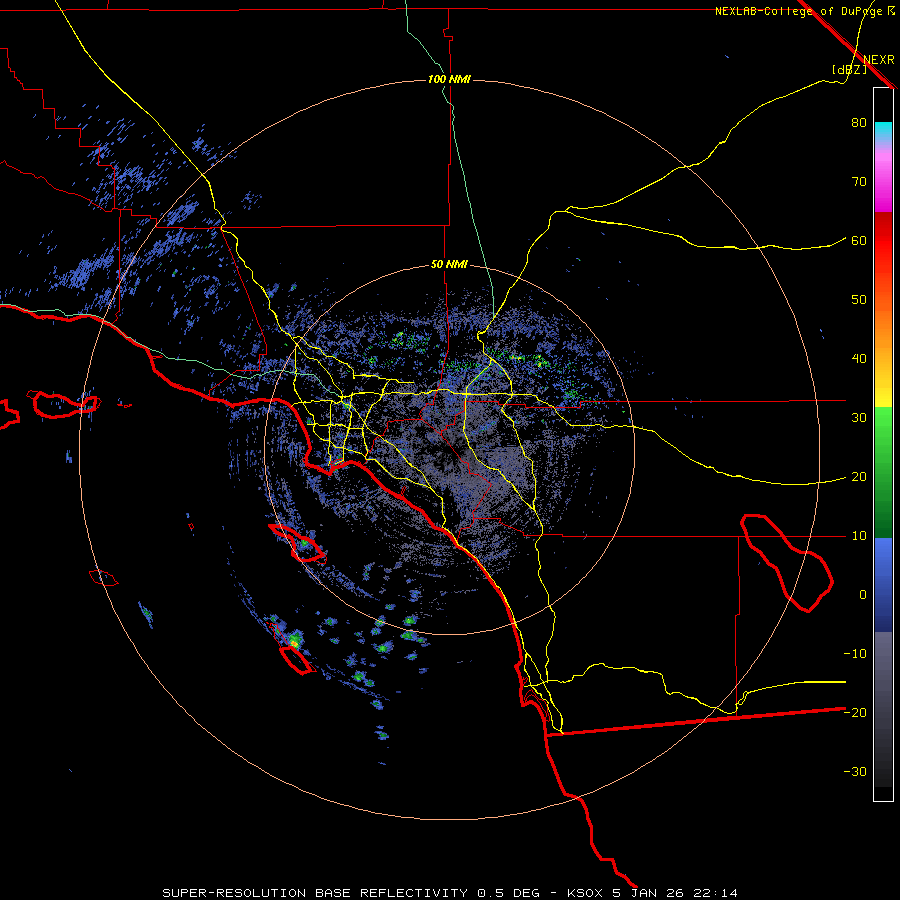Click the 20 value on the dBZ scale
The width and height of the screenshot is (900, 900).
click(859, 477)
